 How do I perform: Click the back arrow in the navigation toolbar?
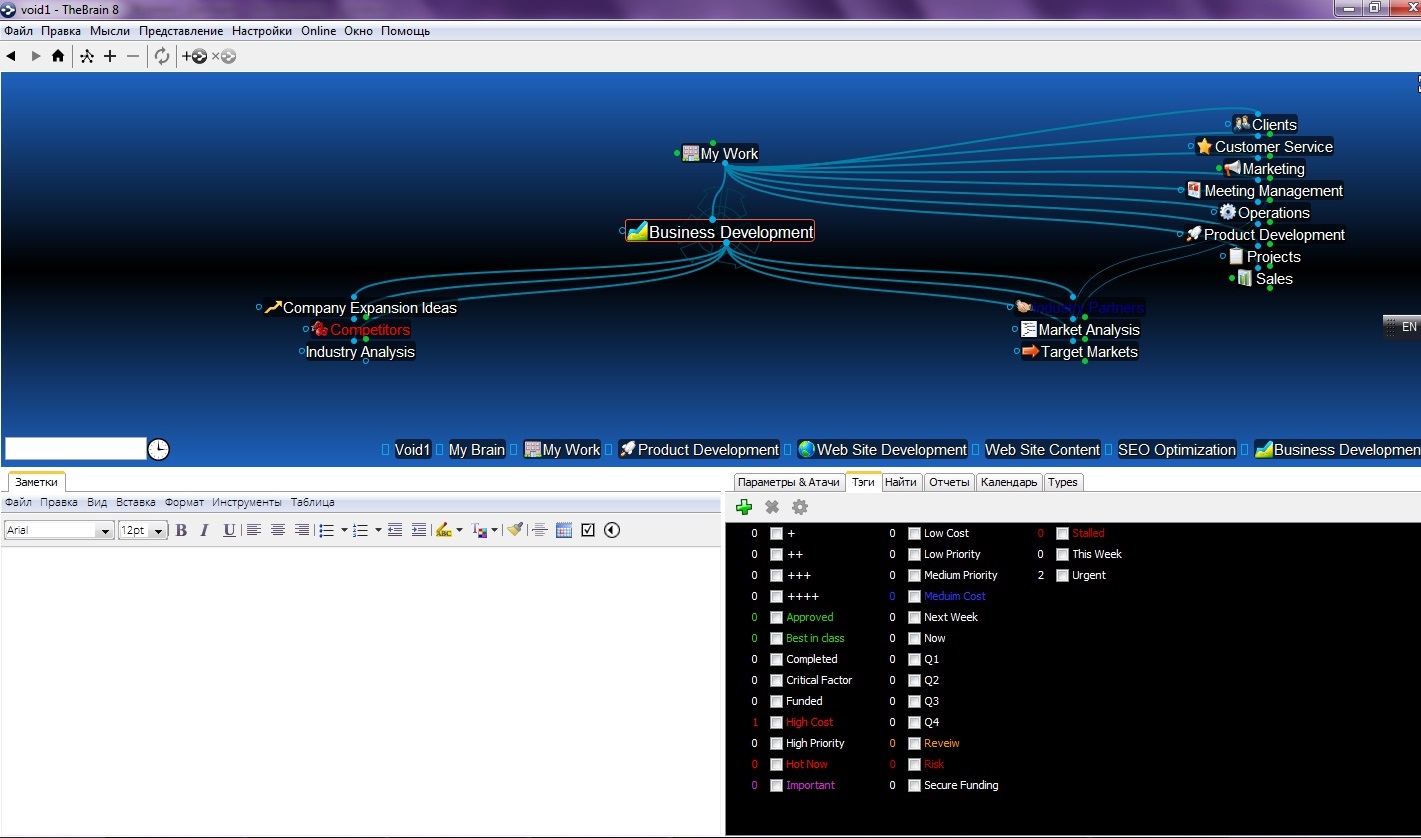[11, 56]
